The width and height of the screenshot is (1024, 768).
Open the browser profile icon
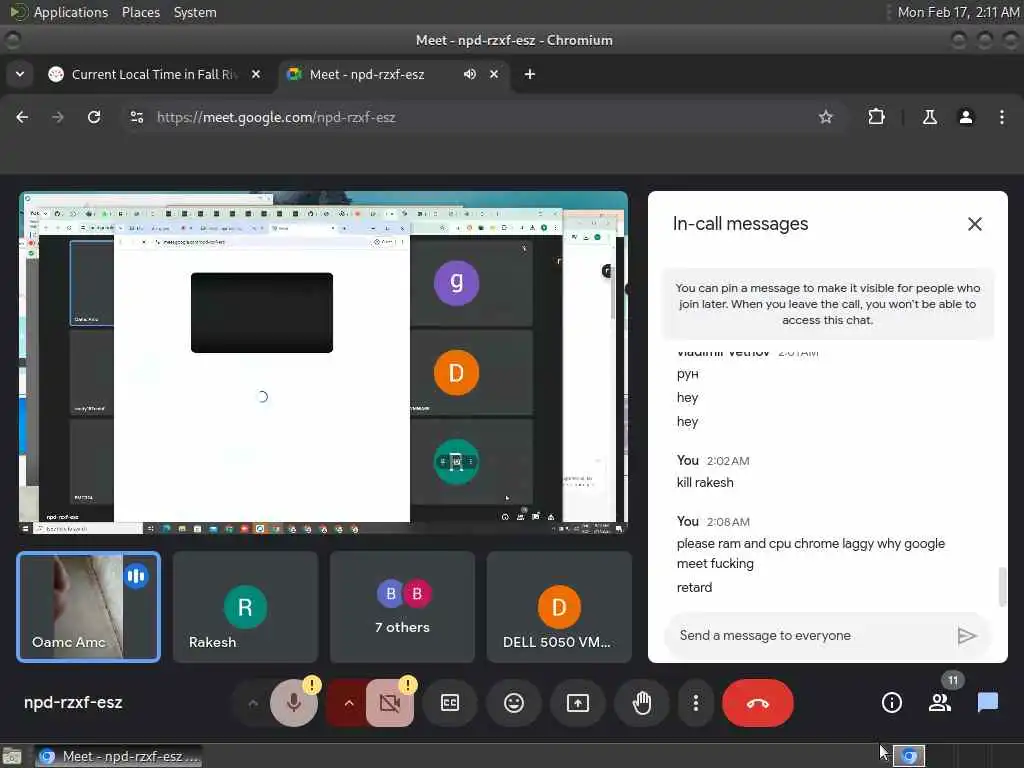coord(966,118)
